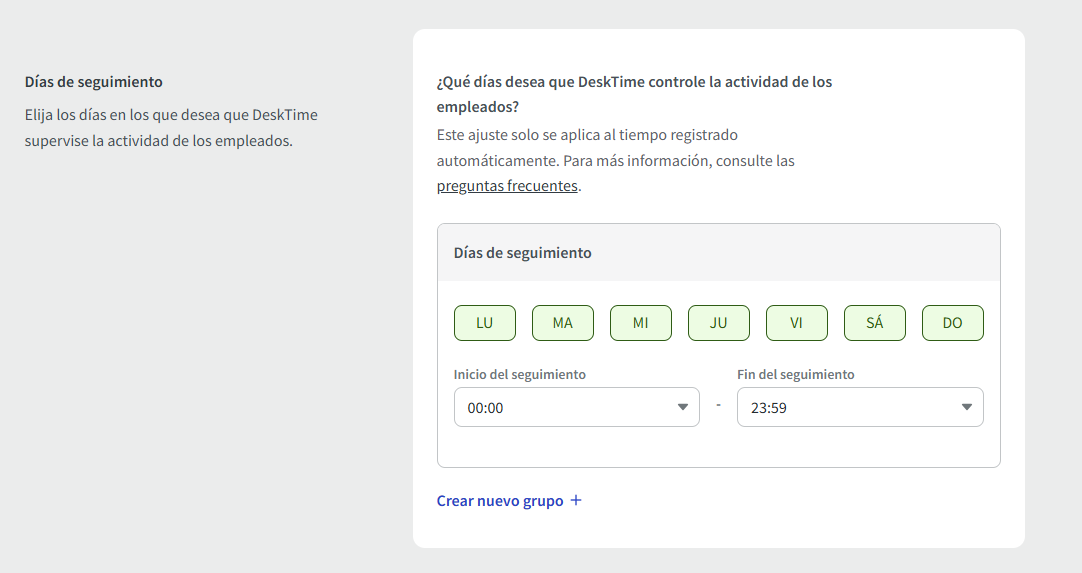The image size is (1082, 573).
Task: Open the preguntas frecuentes link
Action: tap(507, 186)
